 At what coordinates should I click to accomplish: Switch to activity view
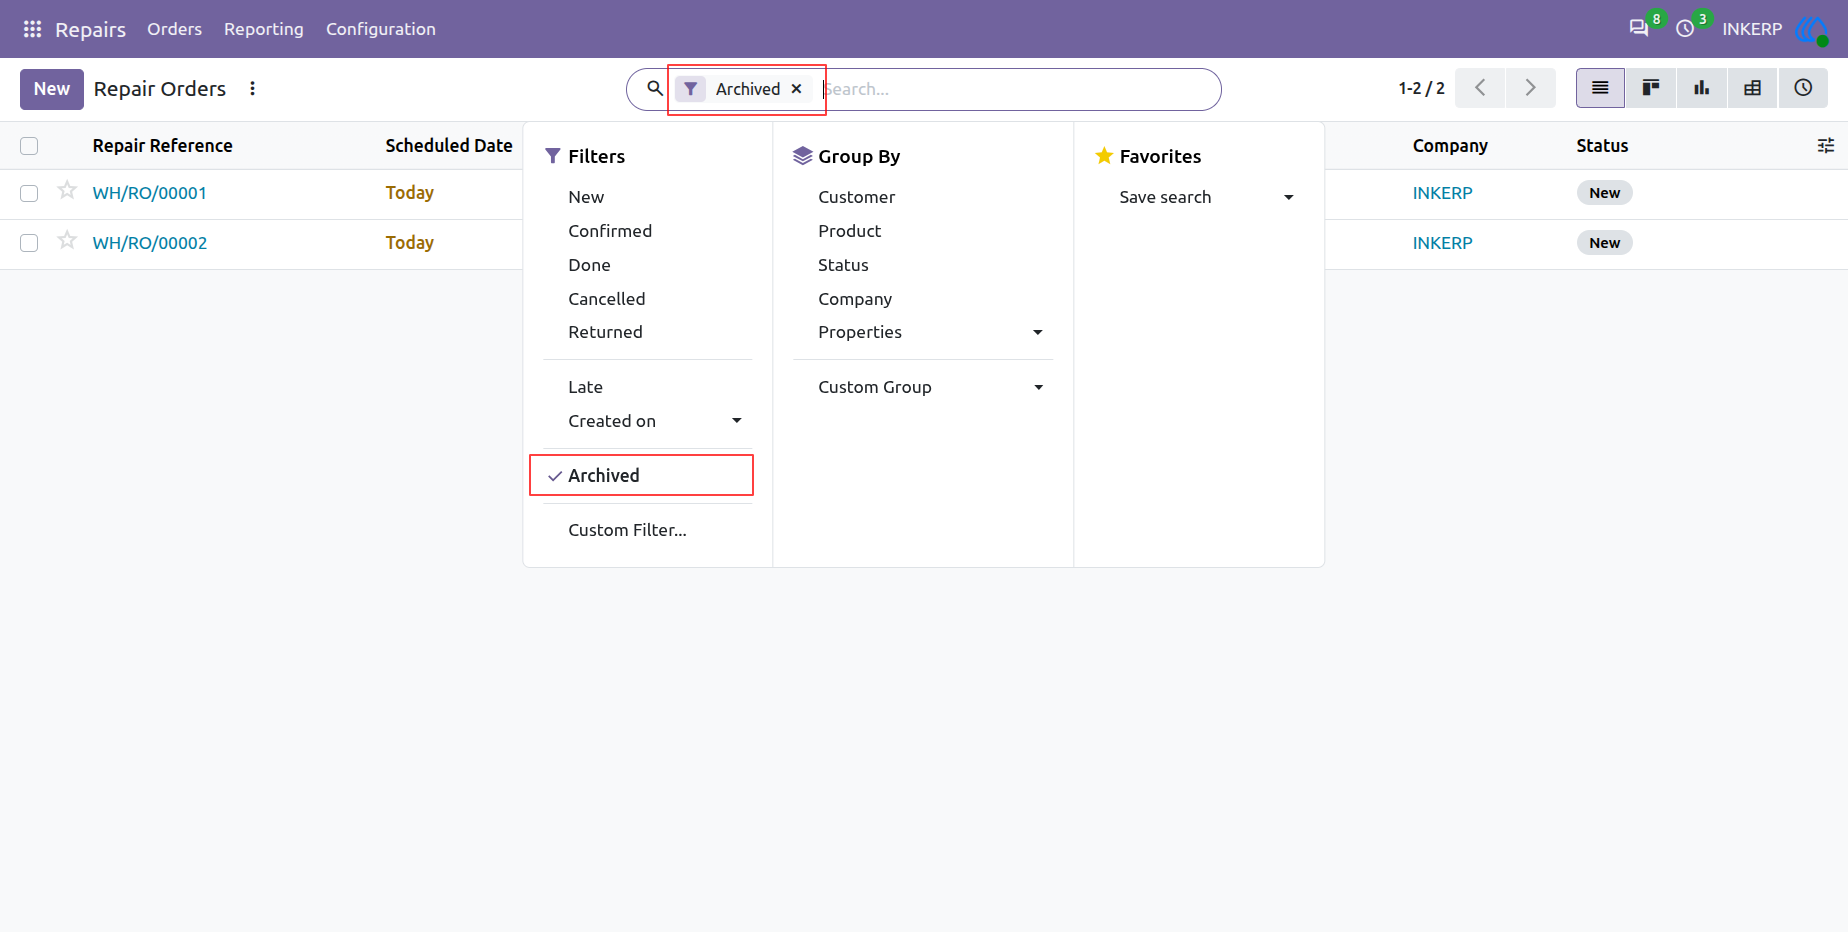[1803, 88]
